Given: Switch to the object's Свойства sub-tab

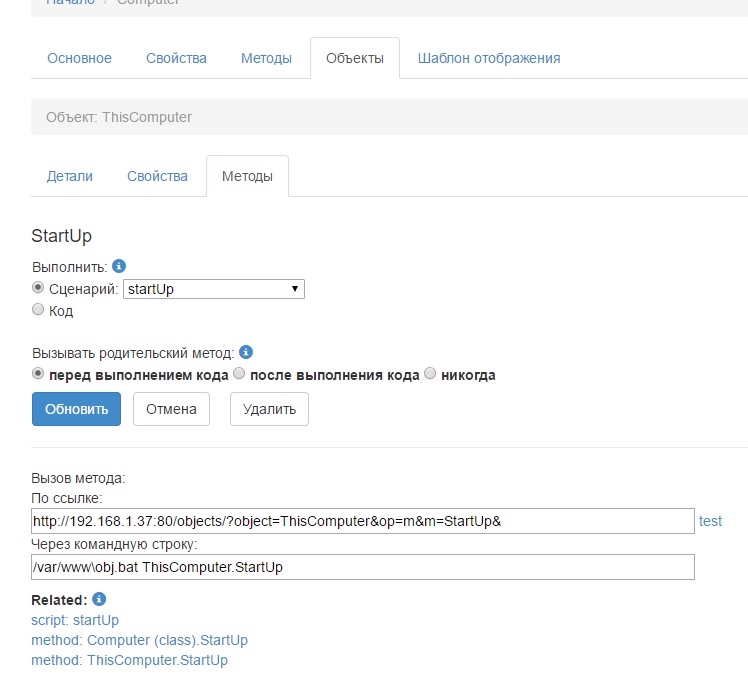Looking at the screenshot, I should click(x=157, y=176).
